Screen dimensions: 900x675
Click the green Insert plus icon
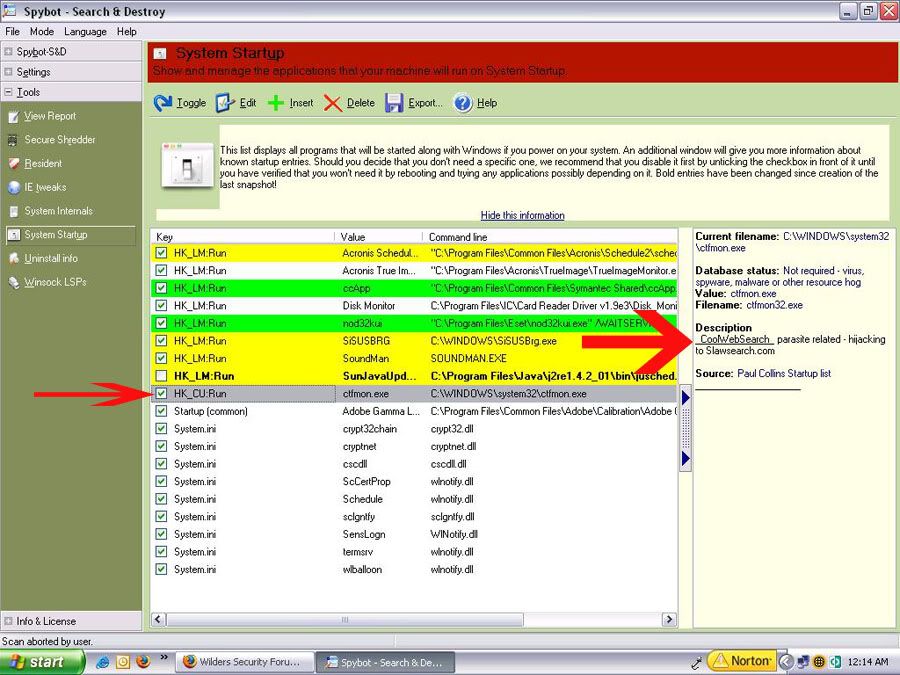[x=276, y=103]
